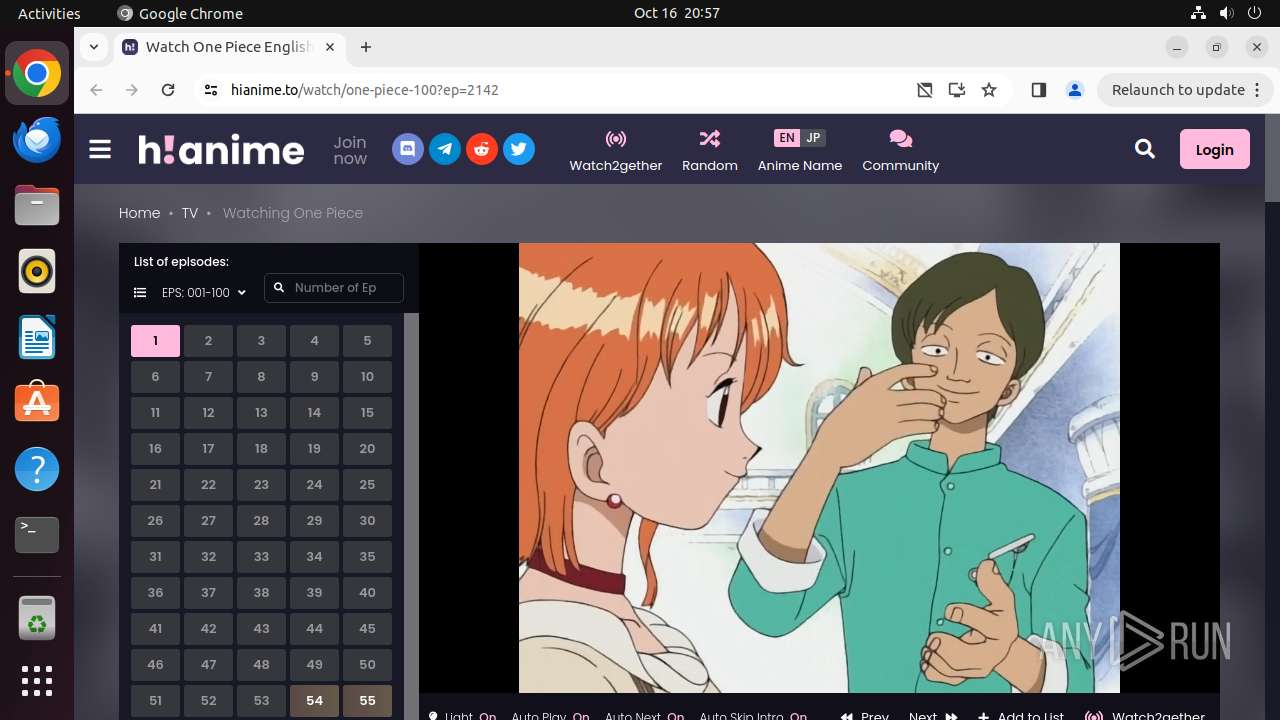
Task: Toggle Auto Next setting
Action: (644, 715)
